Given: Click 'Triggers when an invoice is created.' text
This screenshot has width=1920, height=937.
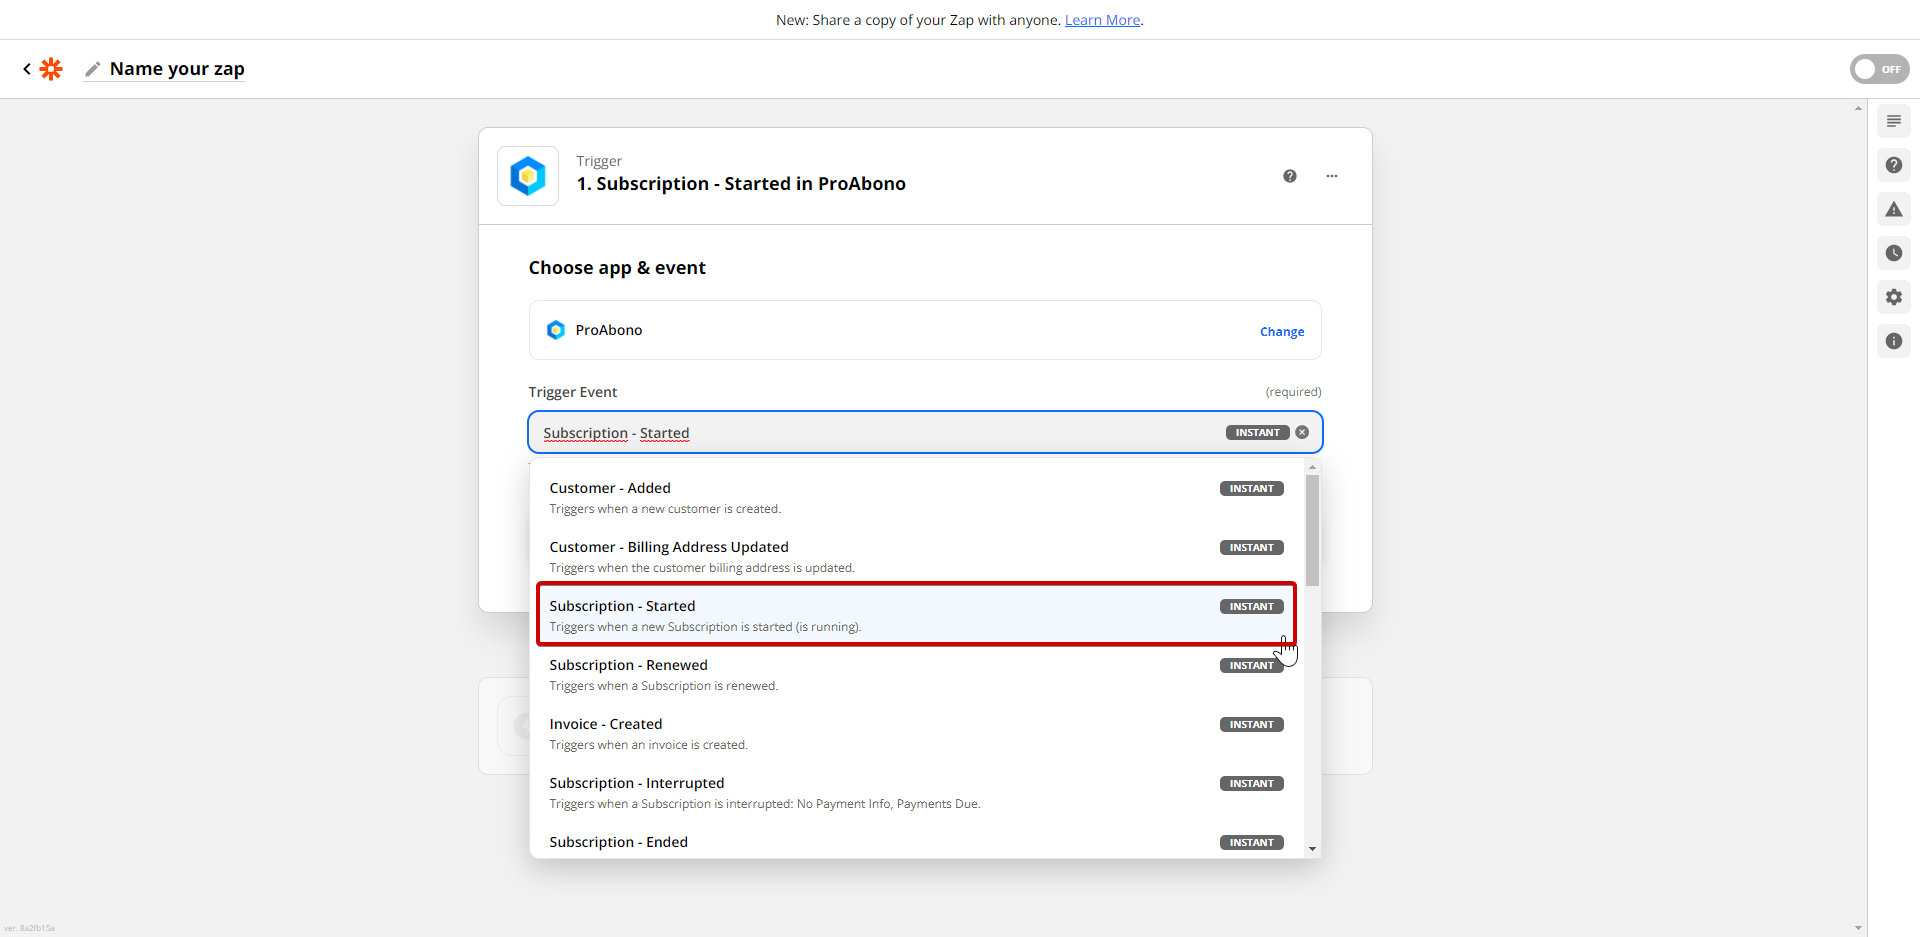Looking at the screenshot, I should tap(648, 745).
